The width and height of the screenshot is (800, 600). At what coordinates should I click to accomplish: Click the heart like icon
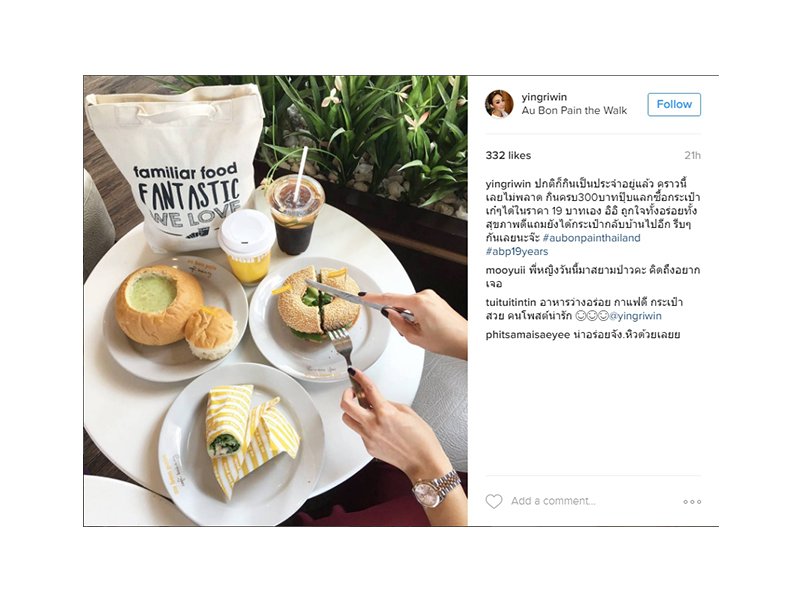pos(493,502)
